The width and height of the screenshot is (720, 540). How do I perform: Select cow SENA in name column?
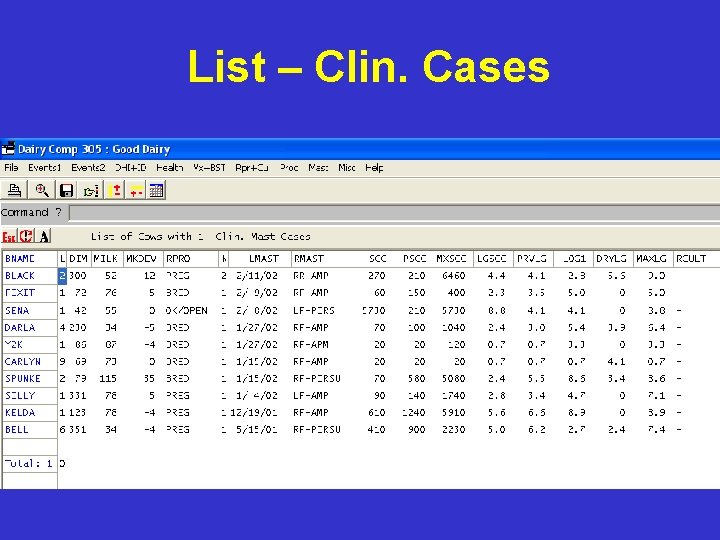click(30, 310)
